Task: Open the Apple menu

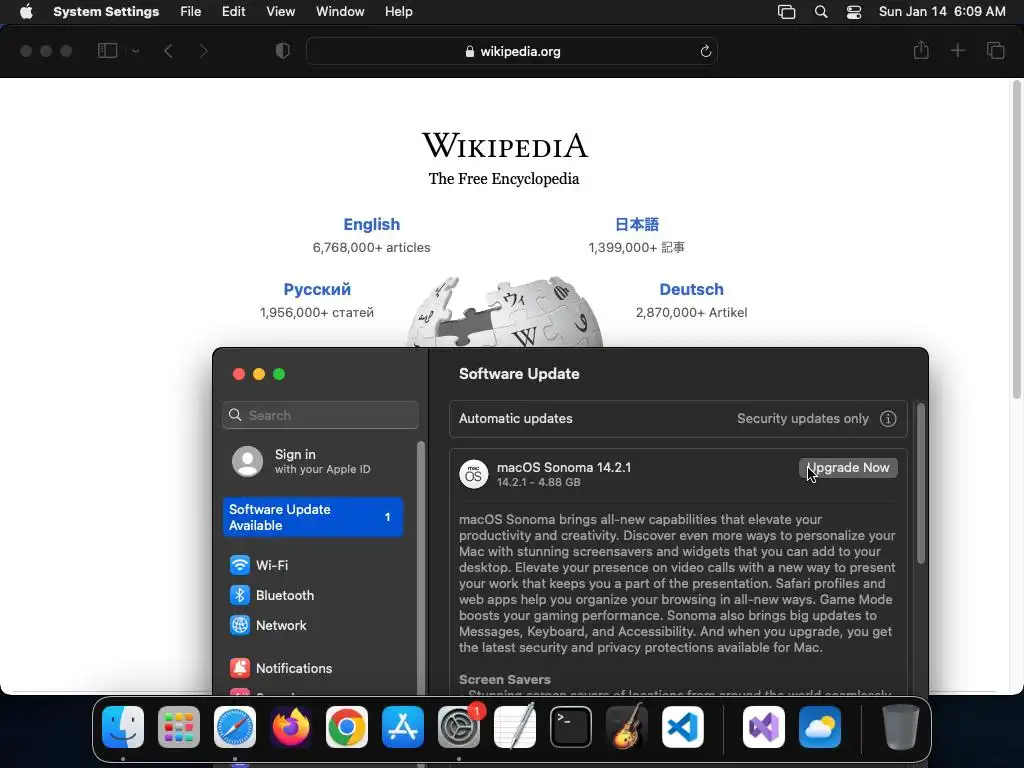Action: pos(26,12)
